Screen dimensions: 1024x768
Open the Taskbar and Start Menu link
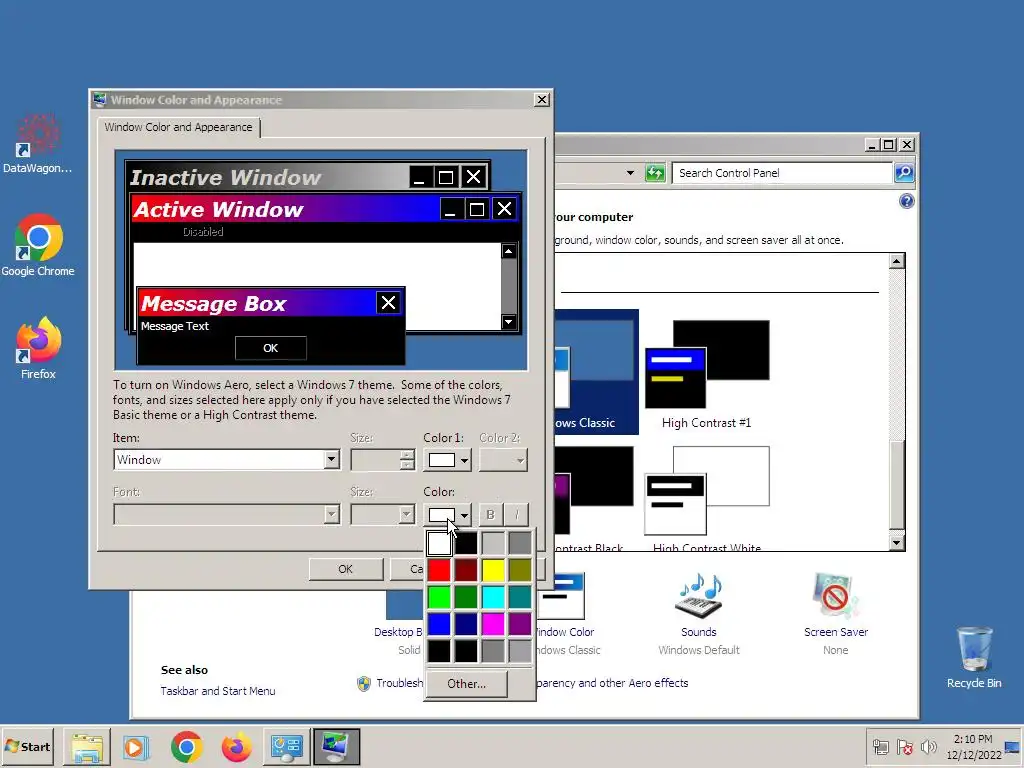[217, 691]
